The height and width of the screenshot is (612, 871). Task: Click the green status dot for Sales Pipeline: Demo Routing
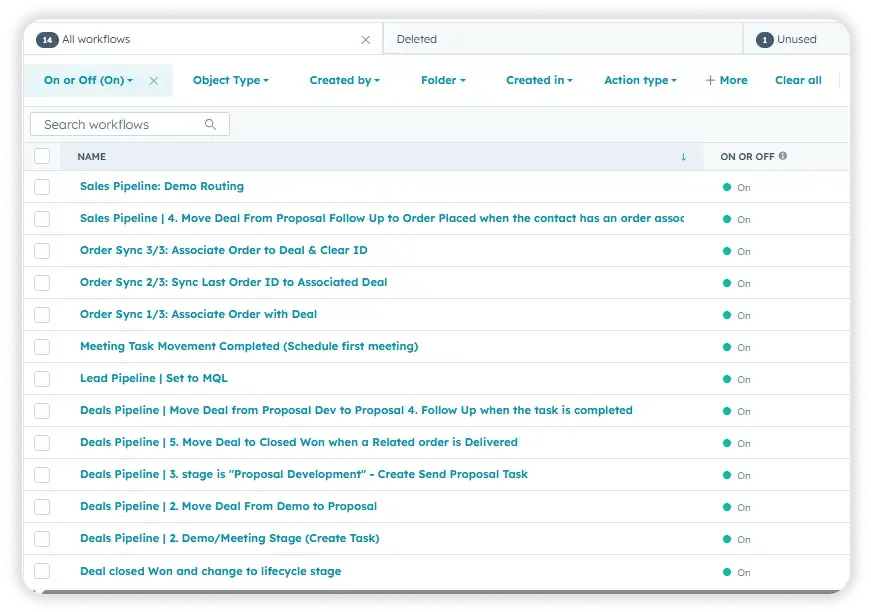coord(727,187)
